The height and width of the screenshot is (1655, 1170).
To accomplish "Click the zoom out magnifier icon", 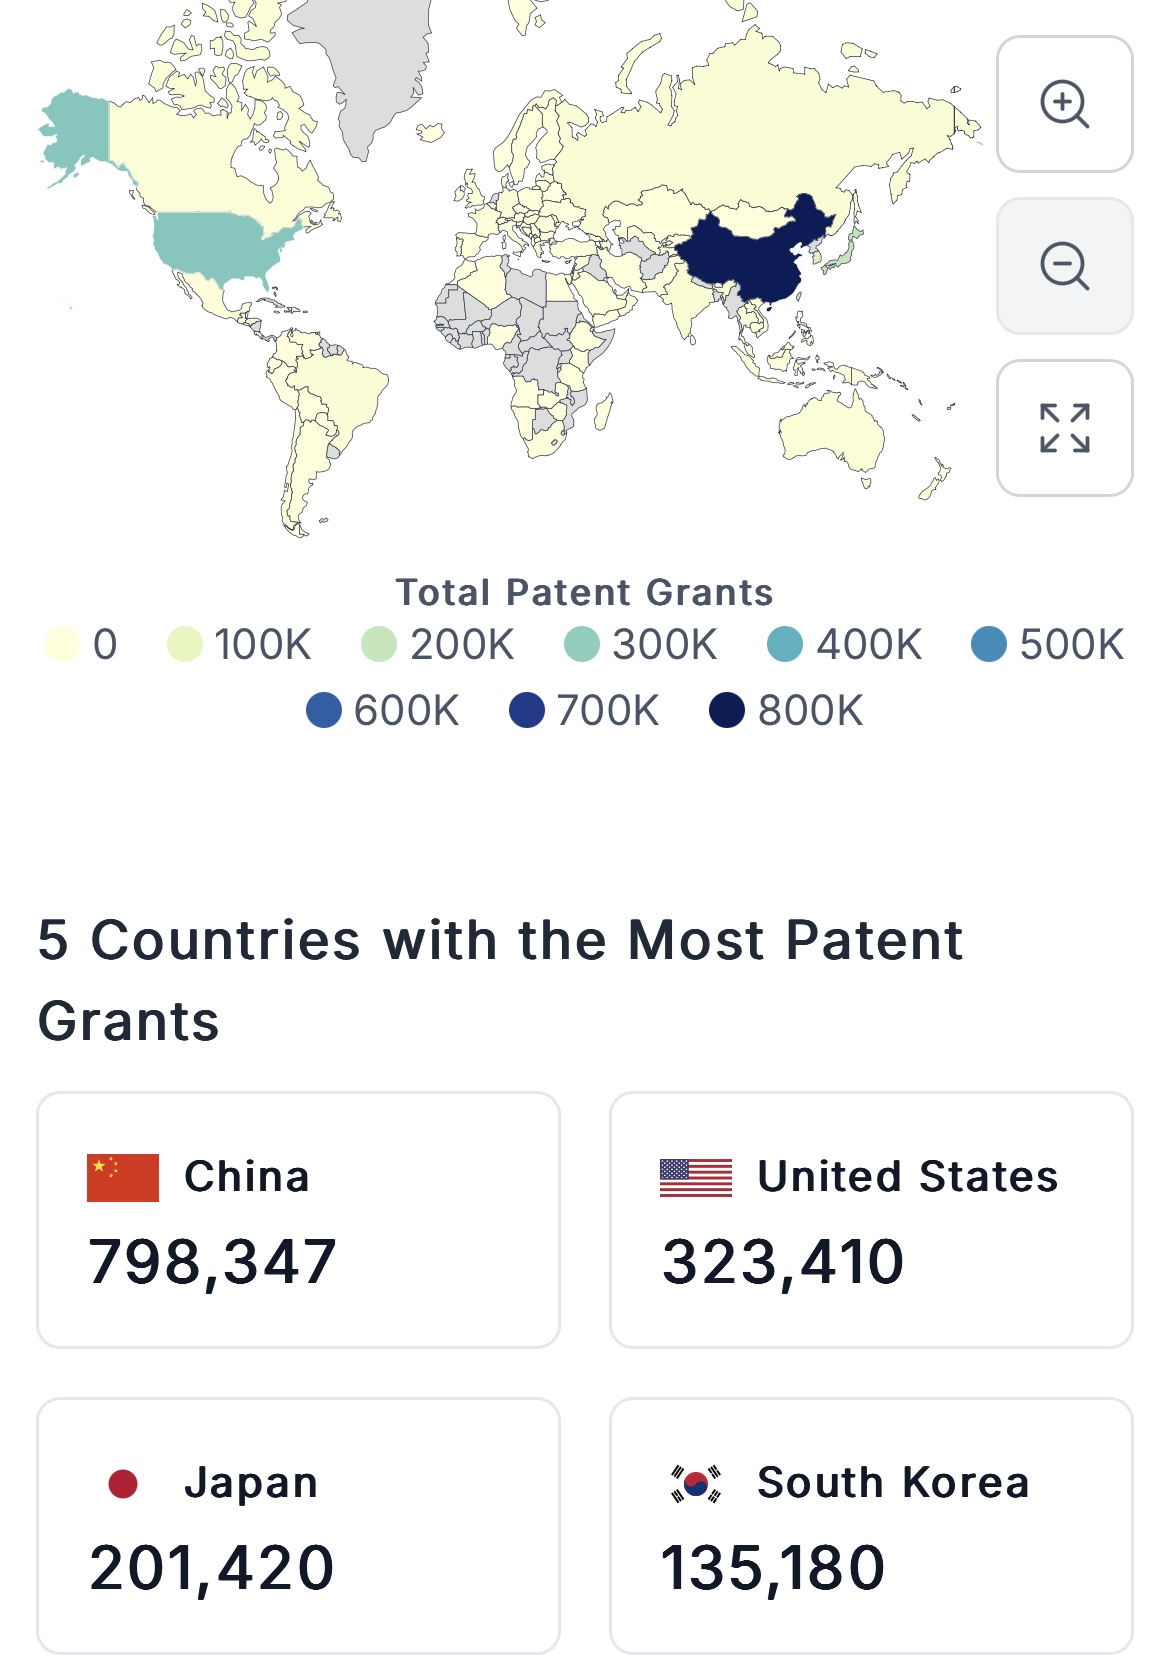I will (1064, 266).
